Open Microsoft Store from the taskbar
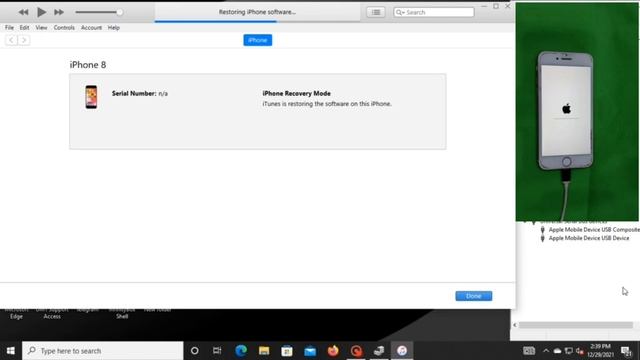The height and width of the screenshot is (360, 640). click(x=287, y=351)
